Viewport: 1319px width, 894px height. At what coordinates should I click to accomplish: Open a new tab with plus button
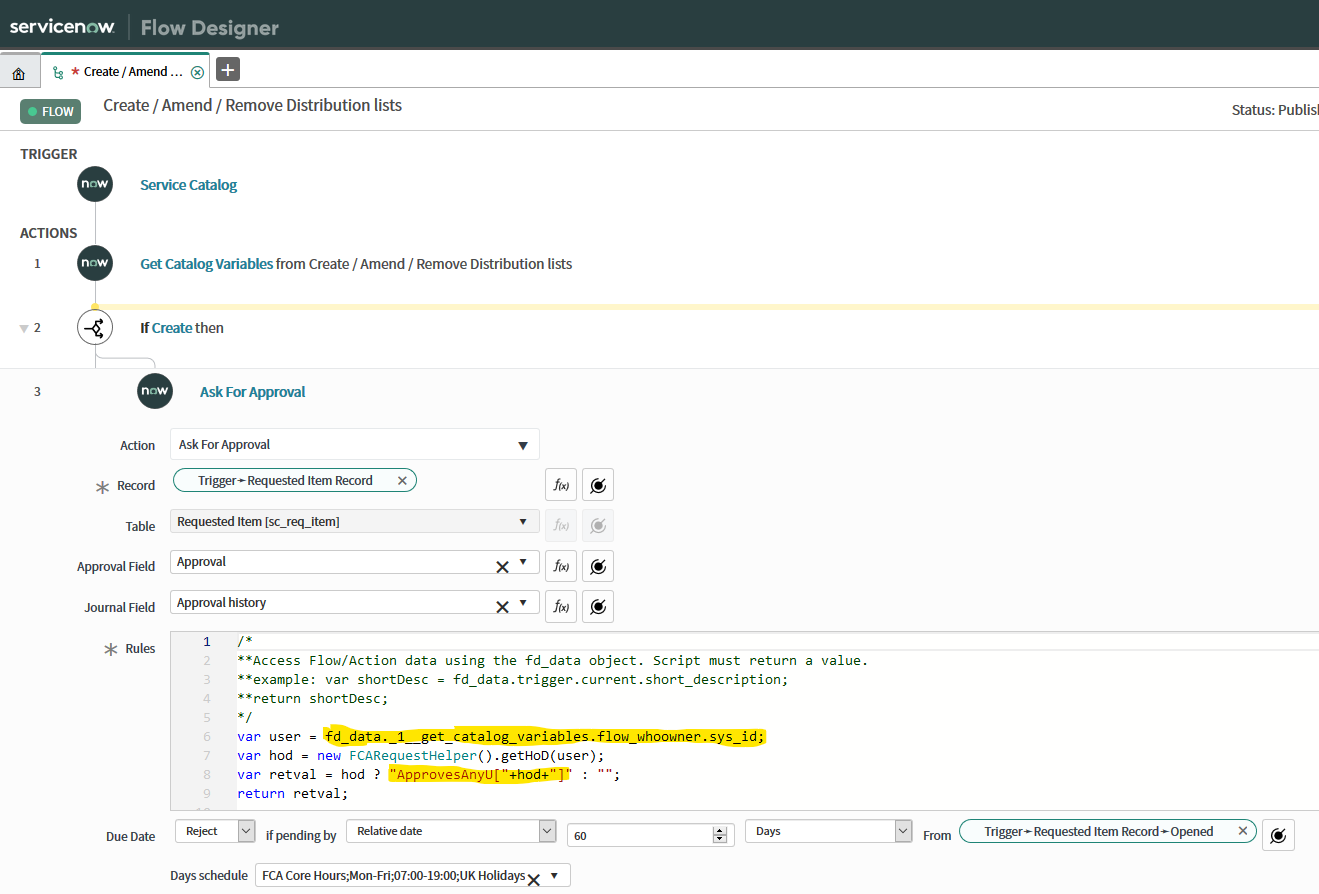pos(228,70)
